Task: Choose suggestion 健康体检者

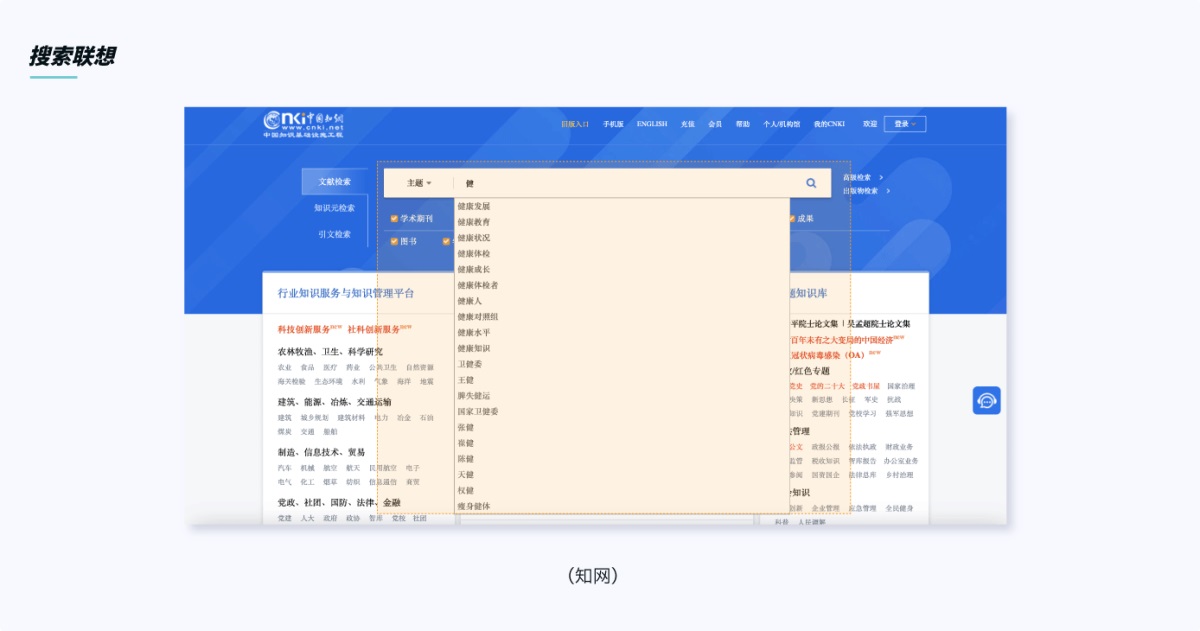Action: click(478, 285)
